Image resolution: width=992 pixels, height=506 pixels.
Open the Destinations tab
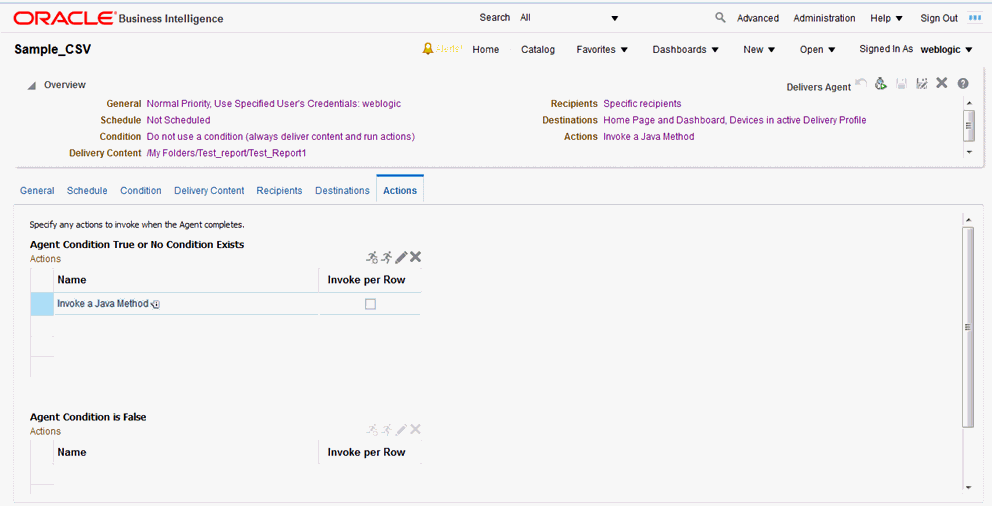click(342, 190)
